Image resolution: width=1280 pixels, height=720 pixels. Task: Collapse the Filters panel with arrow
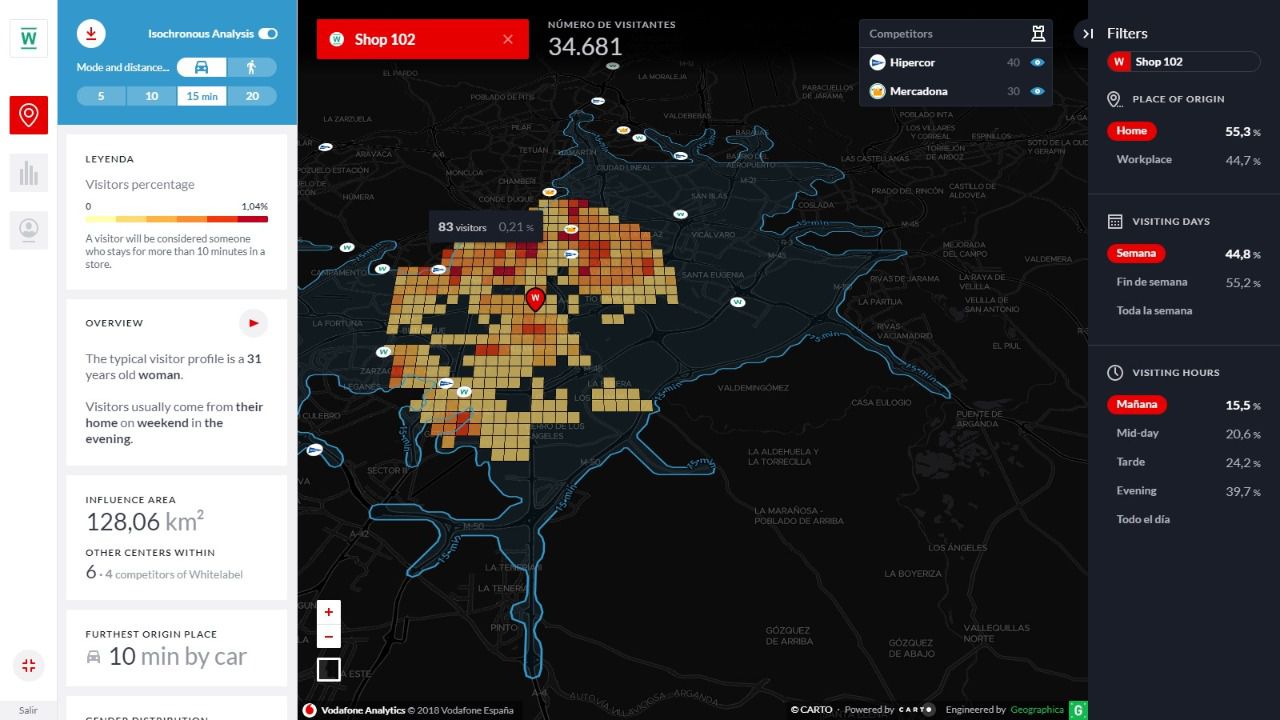click(x=1087, y=34)
